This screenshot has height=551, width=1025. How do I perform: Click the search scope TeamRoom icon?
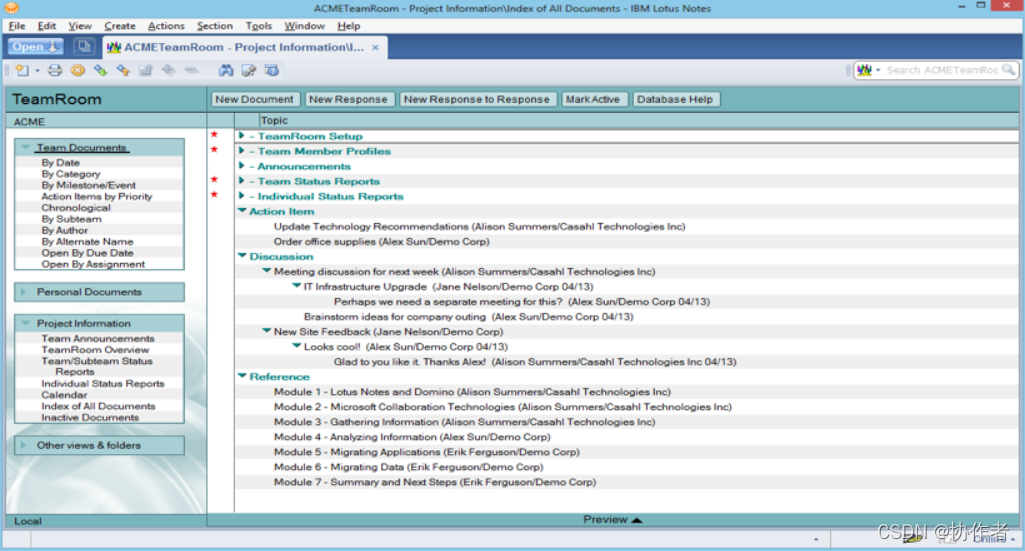pyautogui.click(x=865, y=70)
